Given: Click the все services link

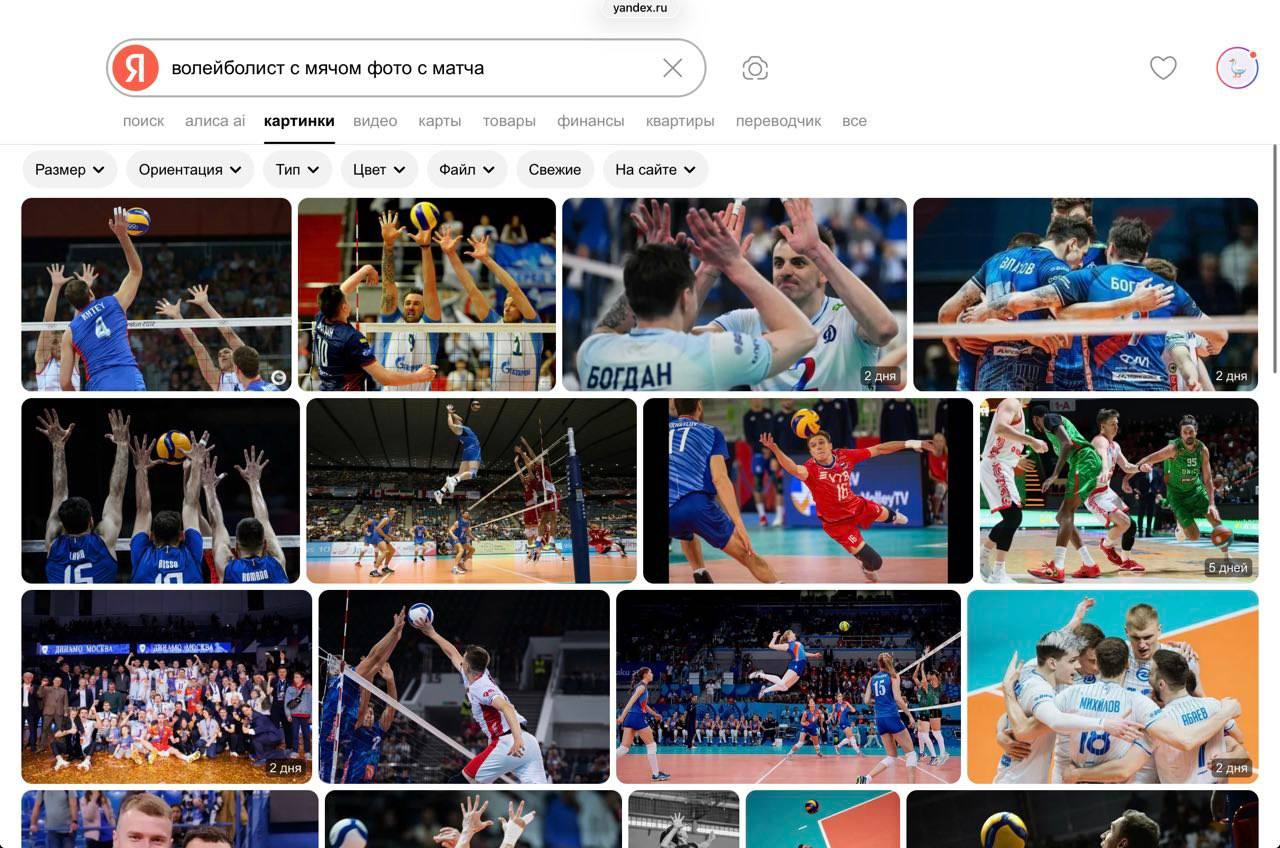Looking at the screenshot, I should point(854,121).
